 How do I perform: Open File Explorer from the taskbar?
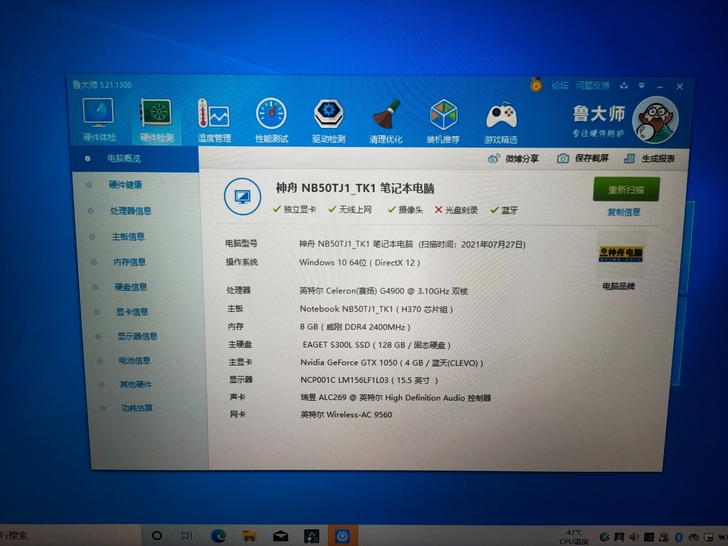point(249,536)
